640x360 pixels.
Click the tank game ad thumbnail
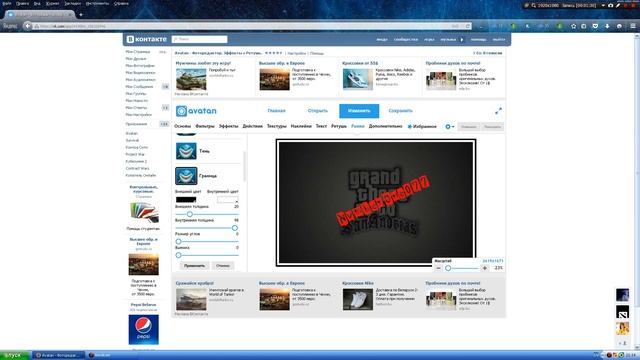pos(191,79)
